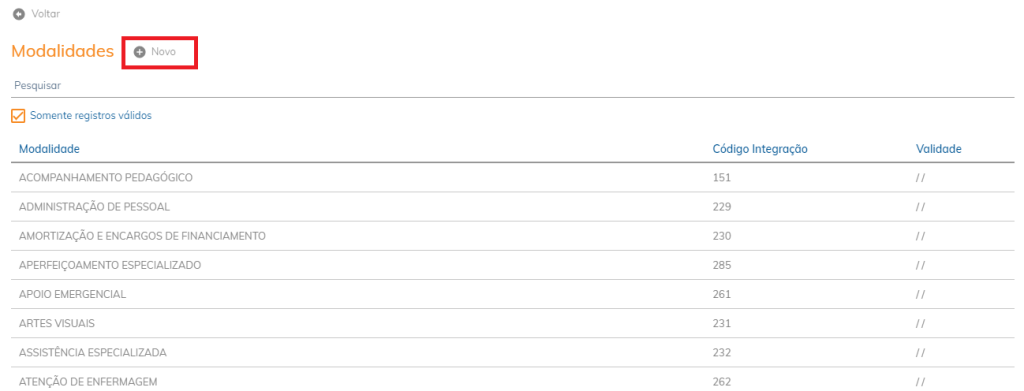The height and width of the screenshot is (391, 1024).
Task: Sort by Validade column header
Action: pyautogui.click(x=938, y=149)
